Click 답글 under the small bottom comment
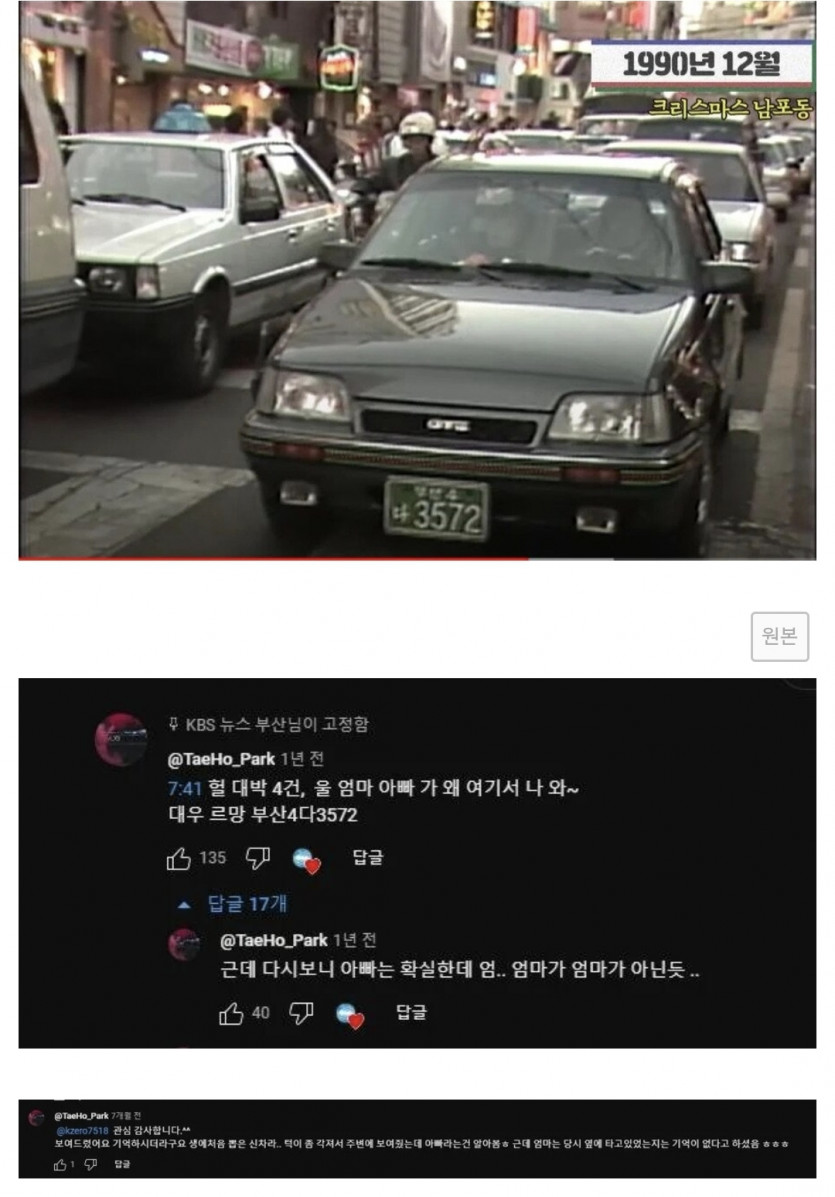 tap(122, 1164)
